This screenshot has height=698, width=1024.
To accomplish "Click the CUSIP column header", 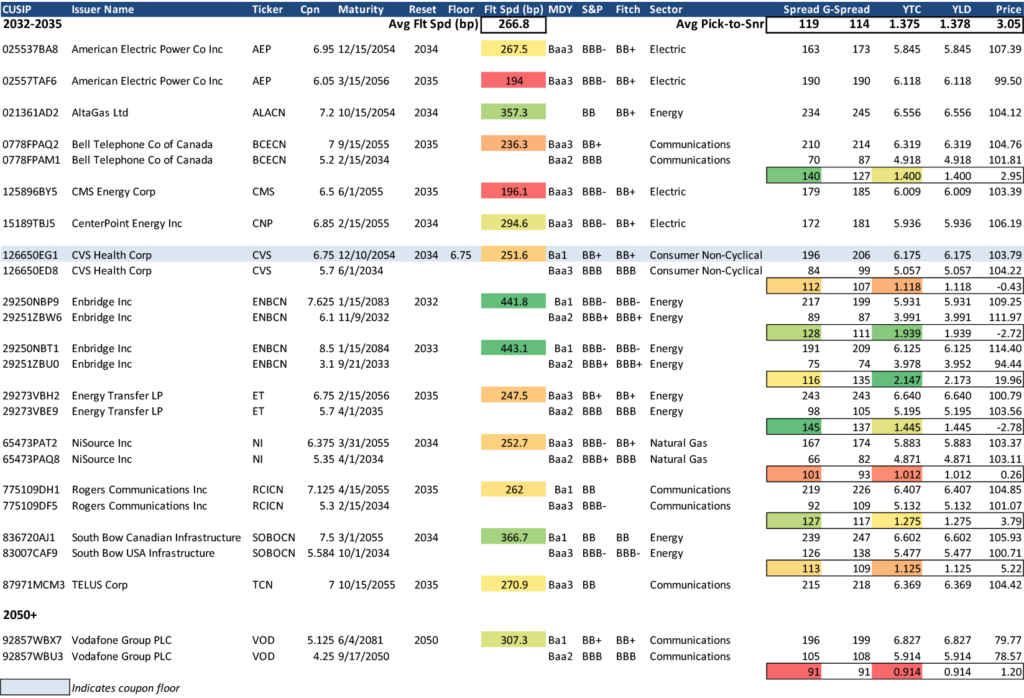I will coord(20,9).
